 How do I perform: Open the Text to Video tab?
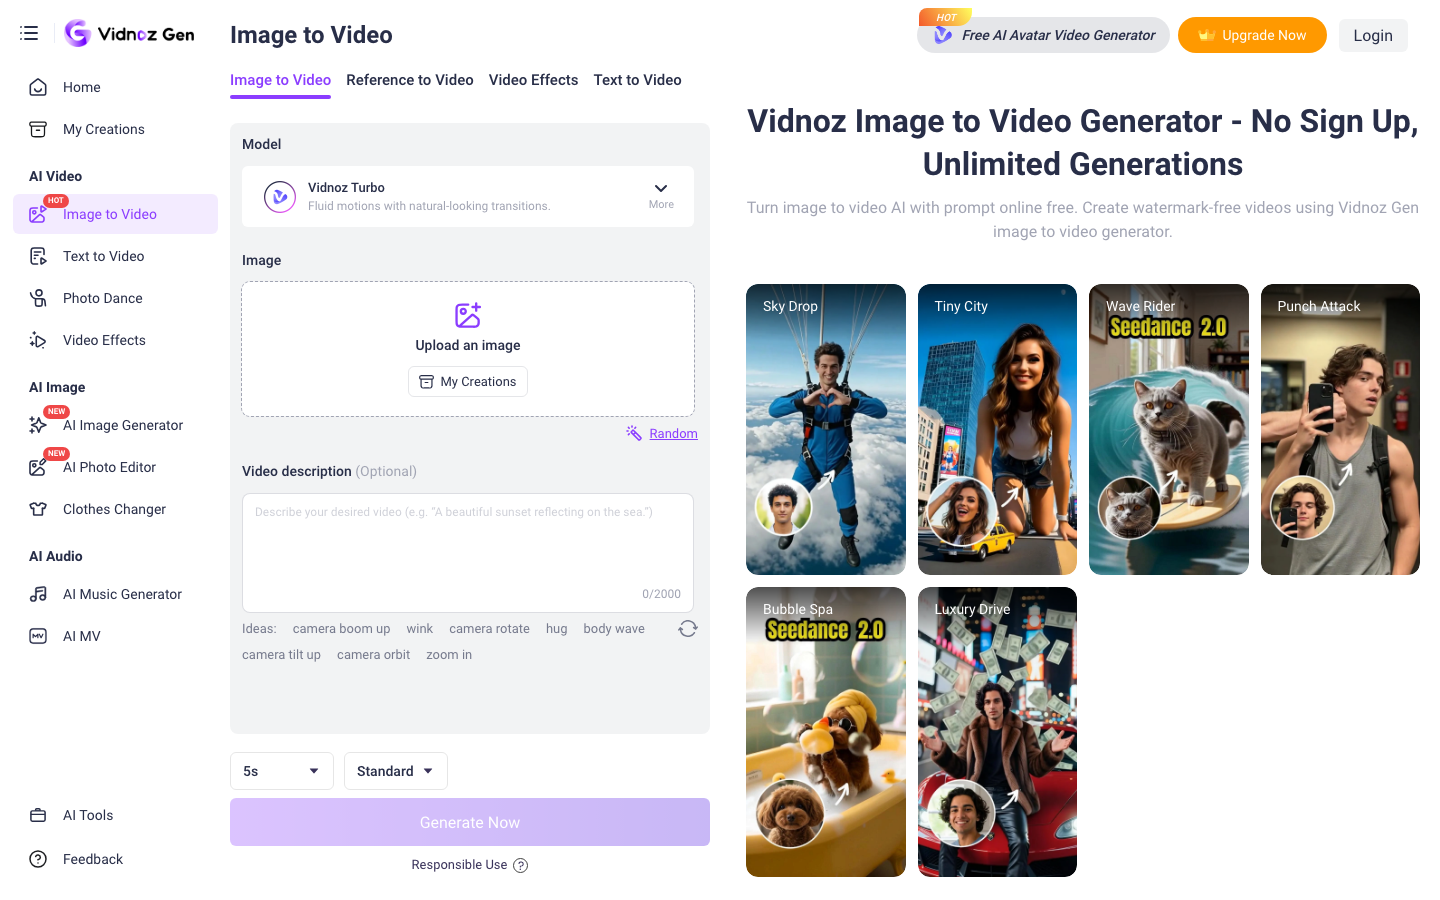tap(637, 80)
